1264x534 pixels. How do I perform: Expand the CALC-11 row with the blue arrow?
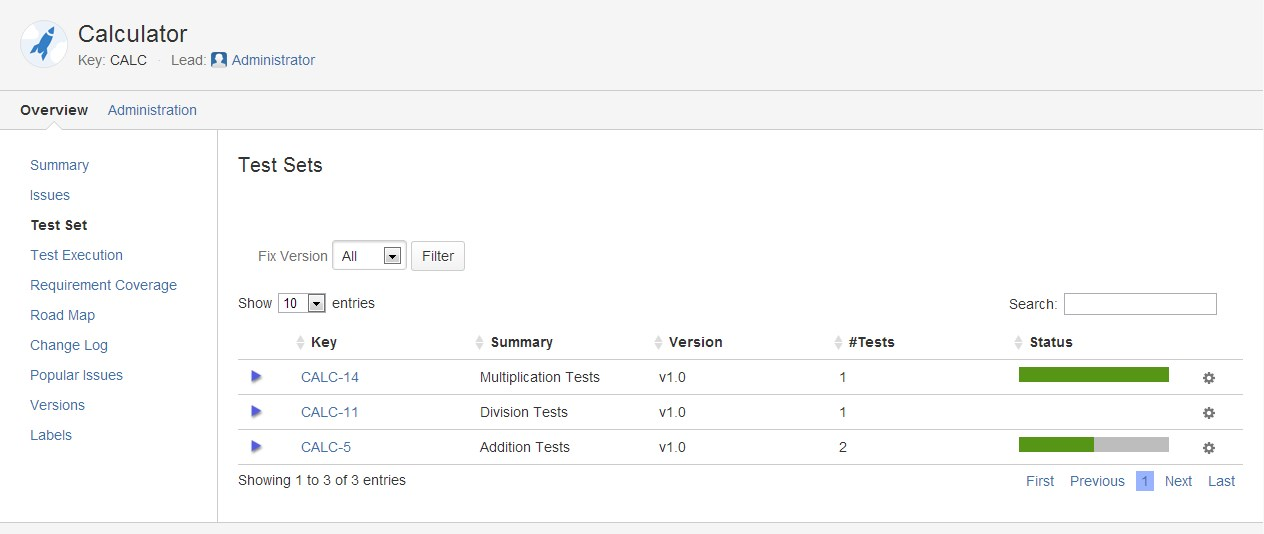click(257, 411)
